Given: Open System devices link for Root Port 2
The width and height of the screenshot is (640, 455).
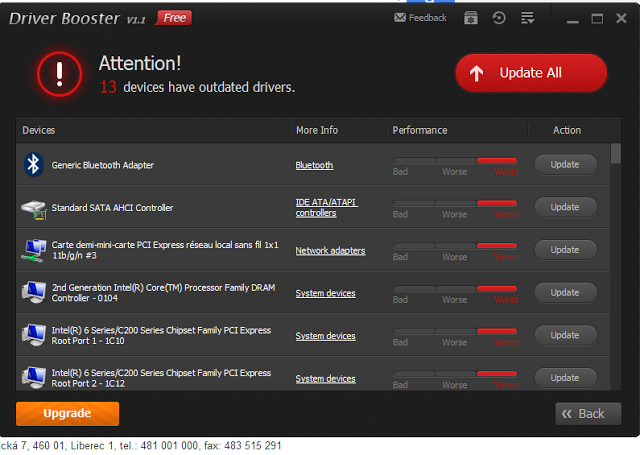Looking at the screenshot, I should (325, 379).
